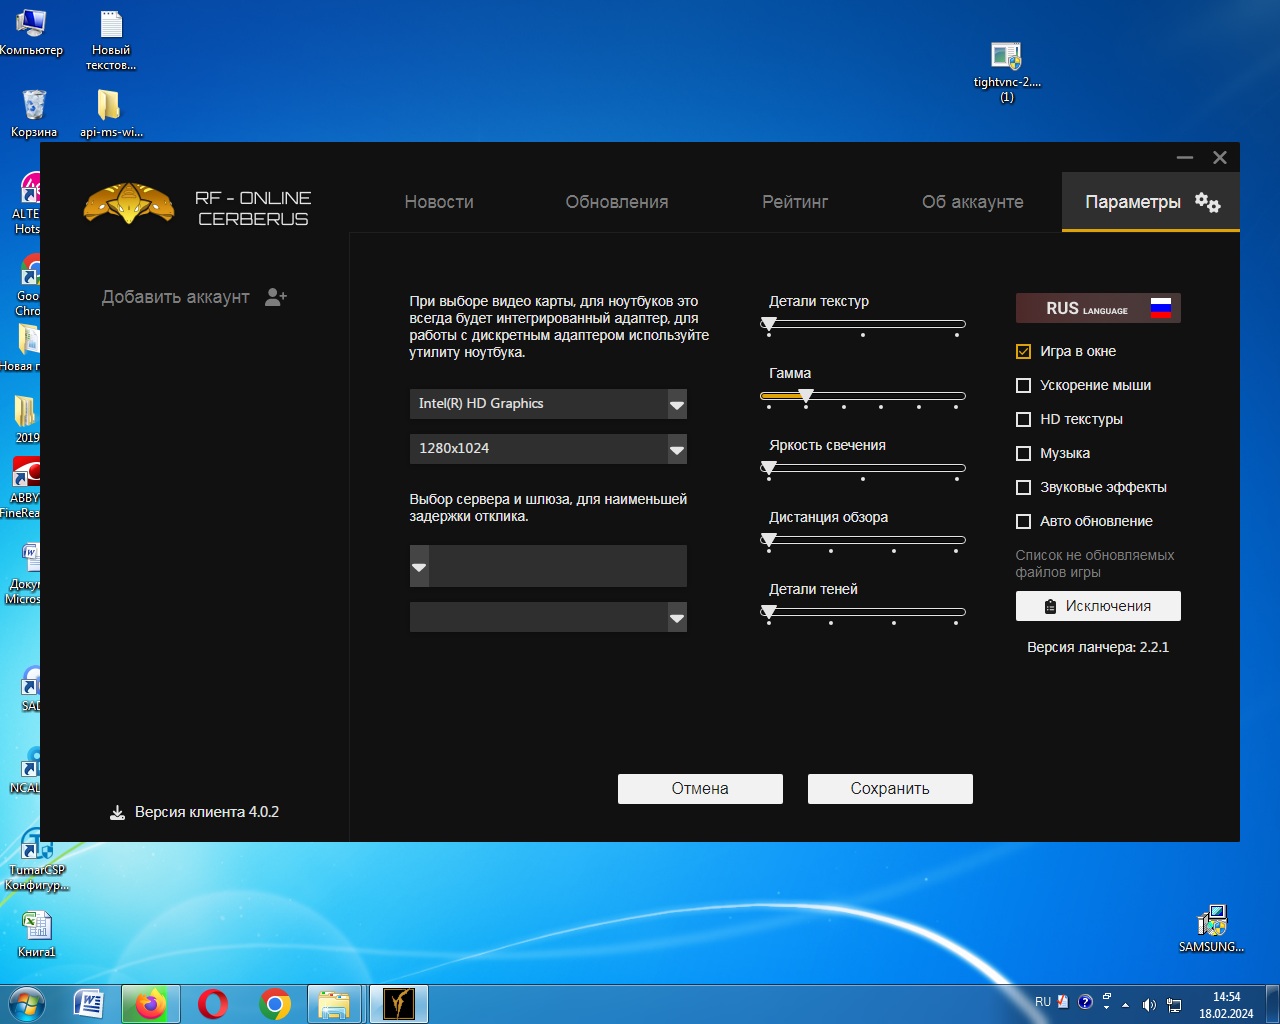Open the Windows Start button
The width and height of the screenshot is (1280, 1024).
pyautogui.click(x=27, y=1004)
